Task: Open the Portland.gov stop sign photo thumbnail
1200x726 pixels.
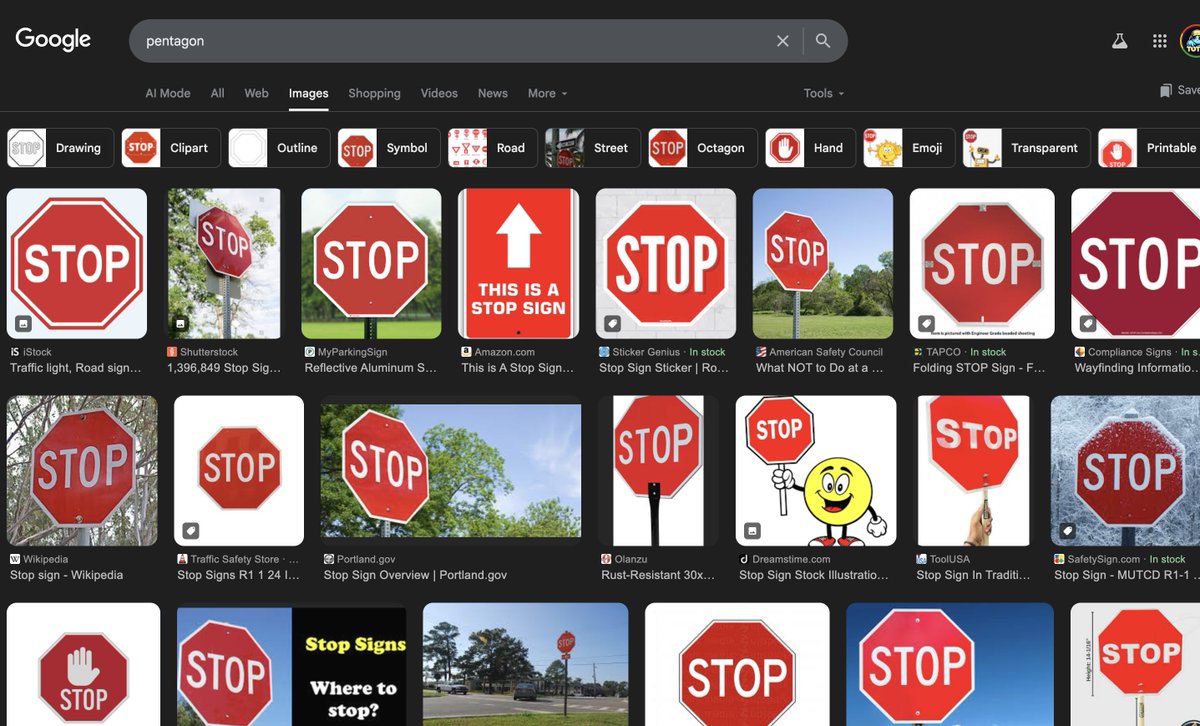Action: click(451, 471)
